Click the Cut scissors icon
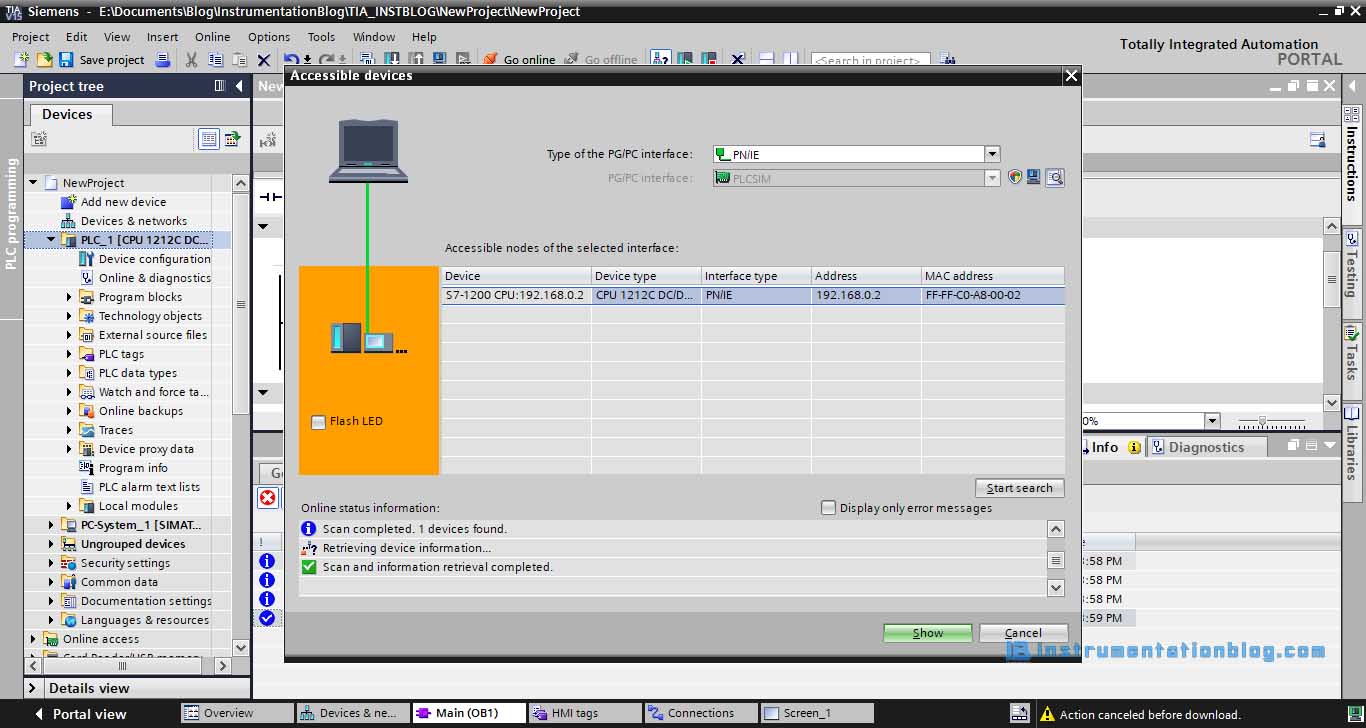1366x728 pixels. pos(191,60)
